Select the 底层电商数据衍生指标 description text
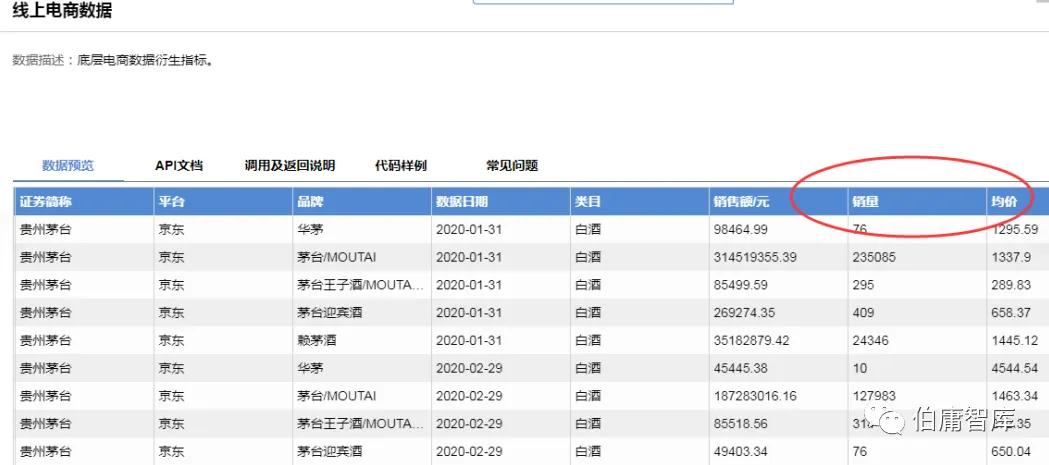This screenshot has width=1049, height=465. pos(145,61)
